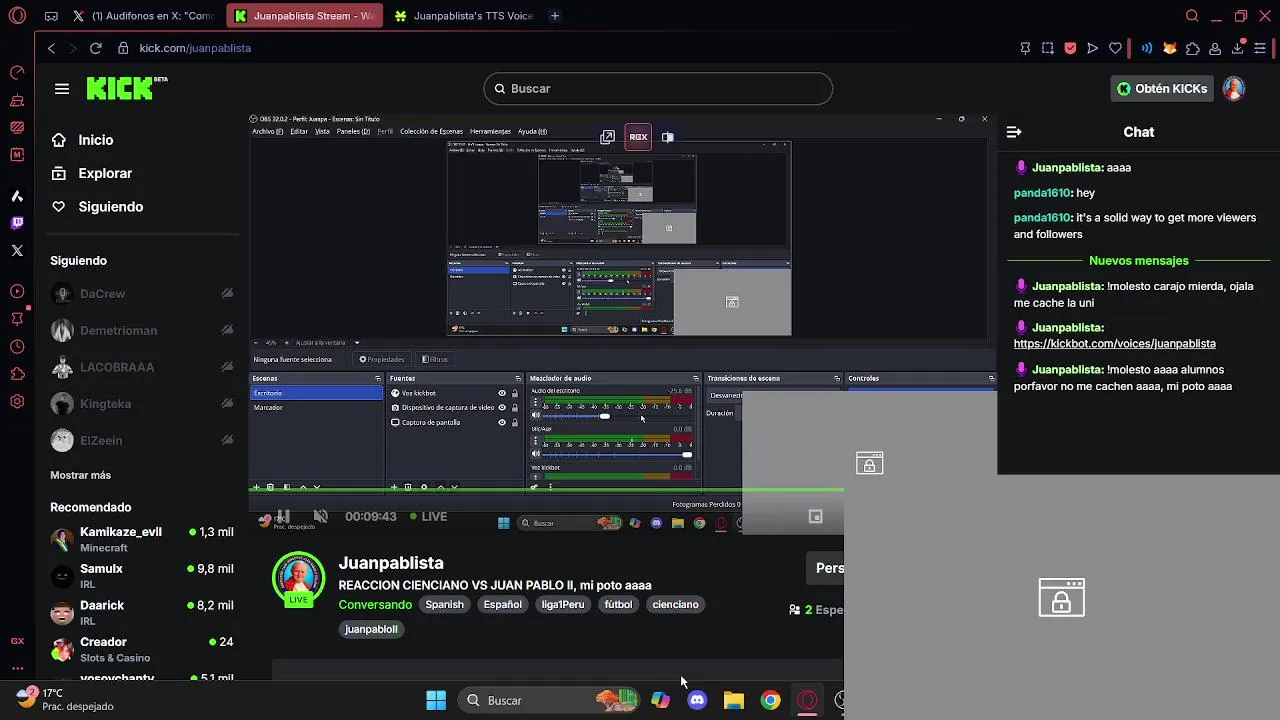Screen dimensions: 1280x720
Task: Open zoom dropdown arrow near Ajustar a la ventana
Action: pyautogui.click(x=357, y=343)
